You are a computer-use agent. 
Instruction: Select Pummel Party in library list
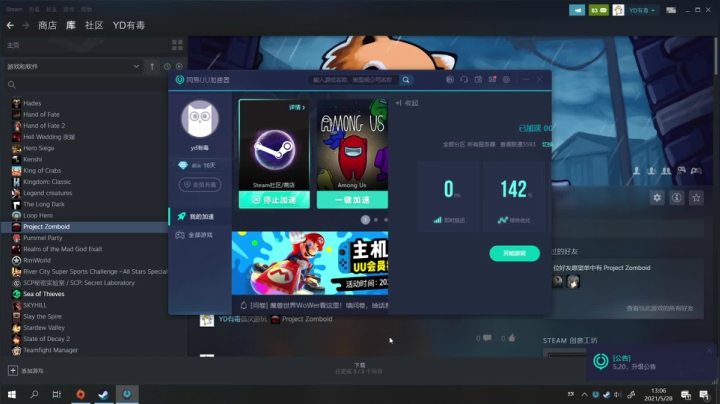pos(42,238)
